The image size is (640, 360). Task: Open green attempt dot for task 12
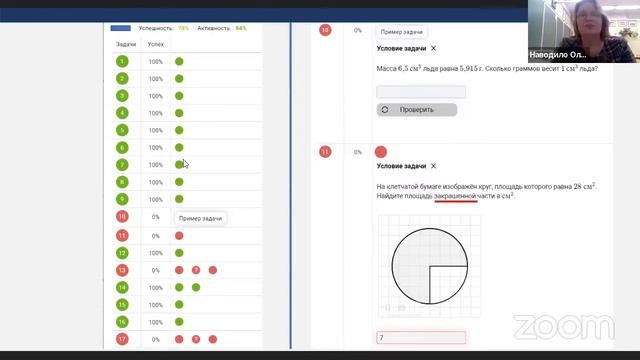click(x=179, y=253)
